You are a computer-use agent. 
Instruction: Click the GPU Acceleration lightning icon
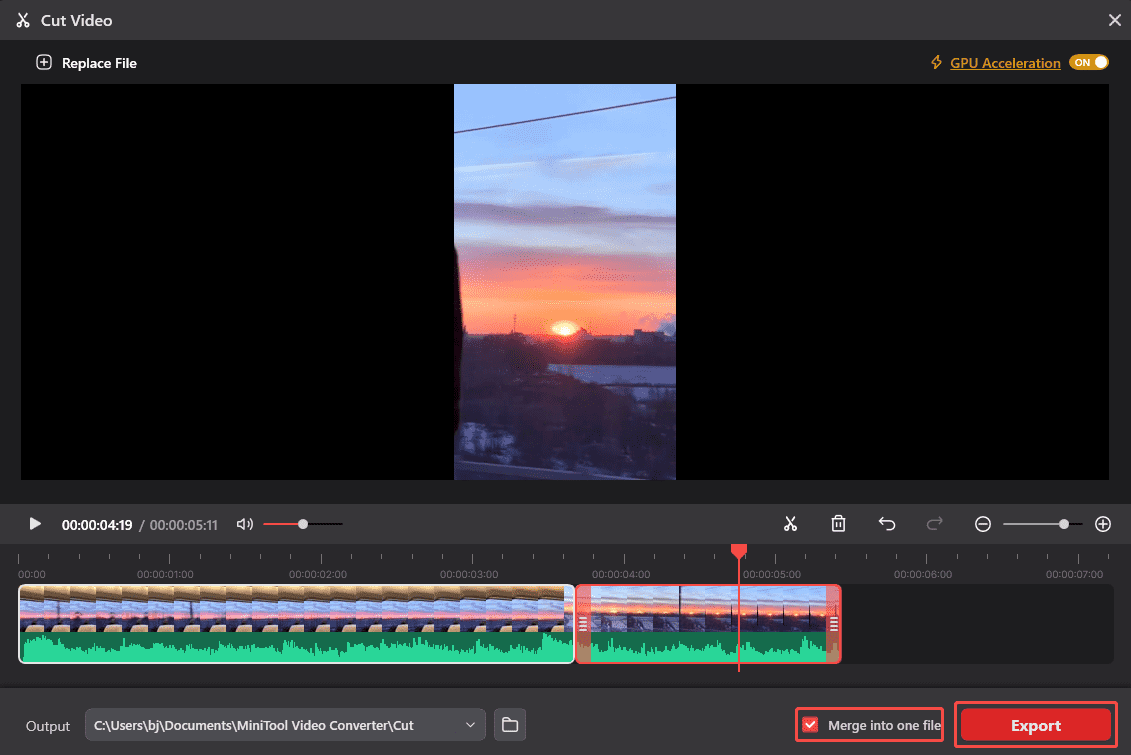click(936, 63)
